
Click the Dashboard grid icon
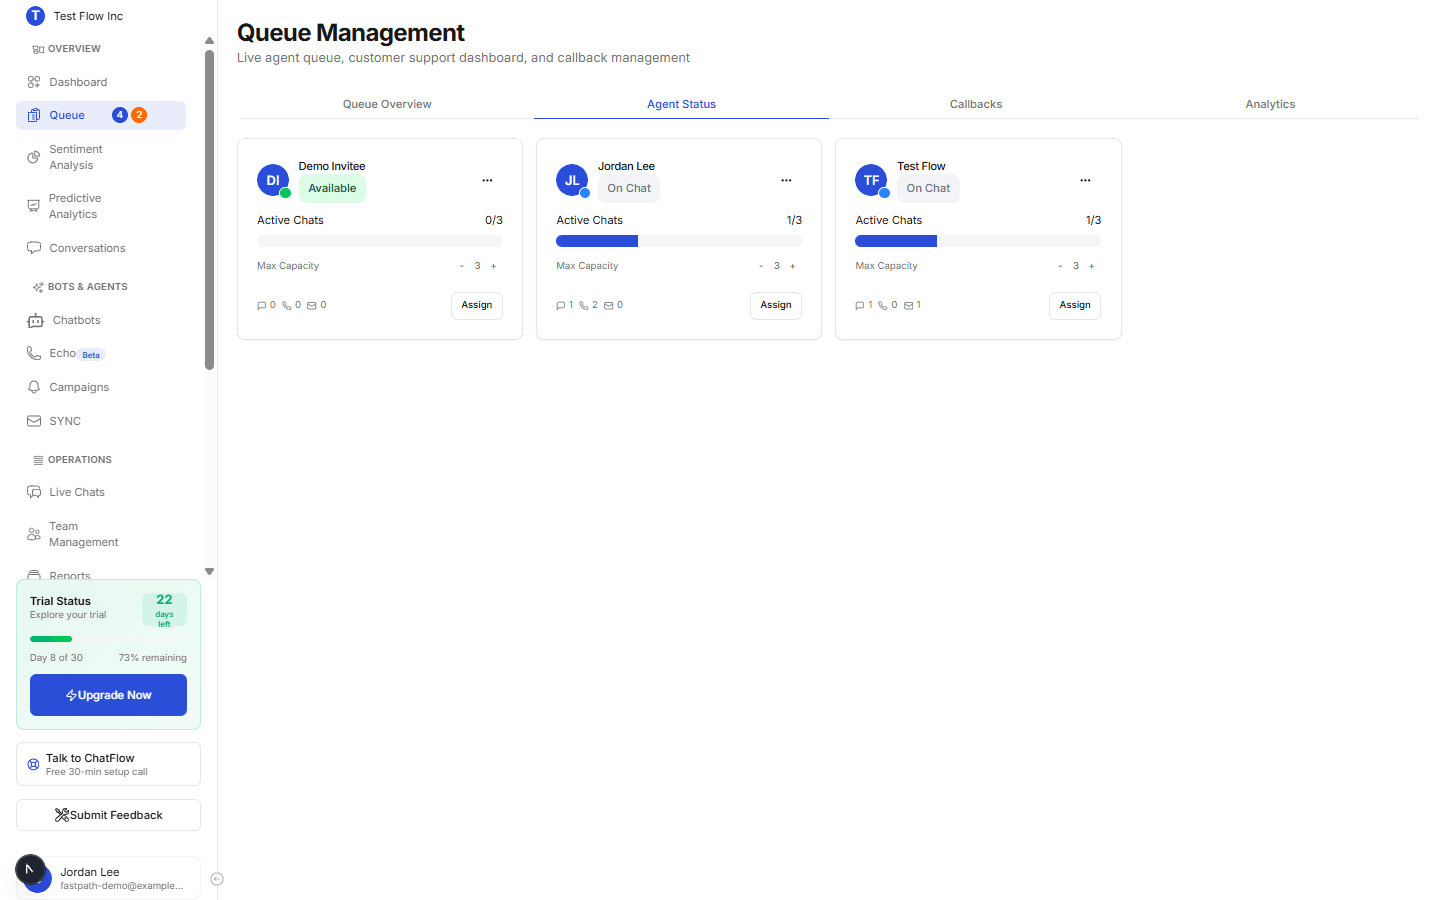coord(34,82)
